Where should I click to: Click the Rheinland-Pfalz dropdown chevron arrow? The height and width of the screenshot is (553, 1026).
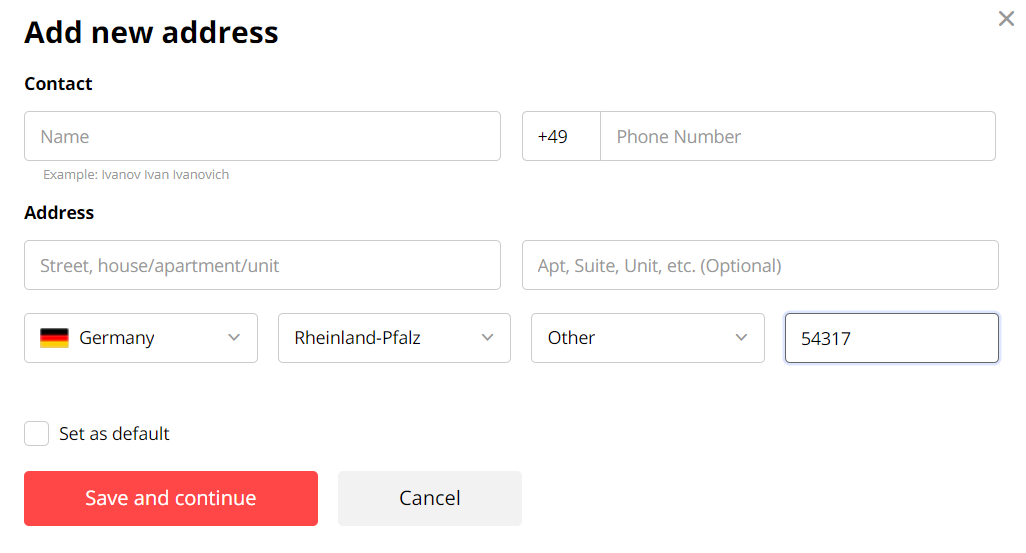click(487, 338)
